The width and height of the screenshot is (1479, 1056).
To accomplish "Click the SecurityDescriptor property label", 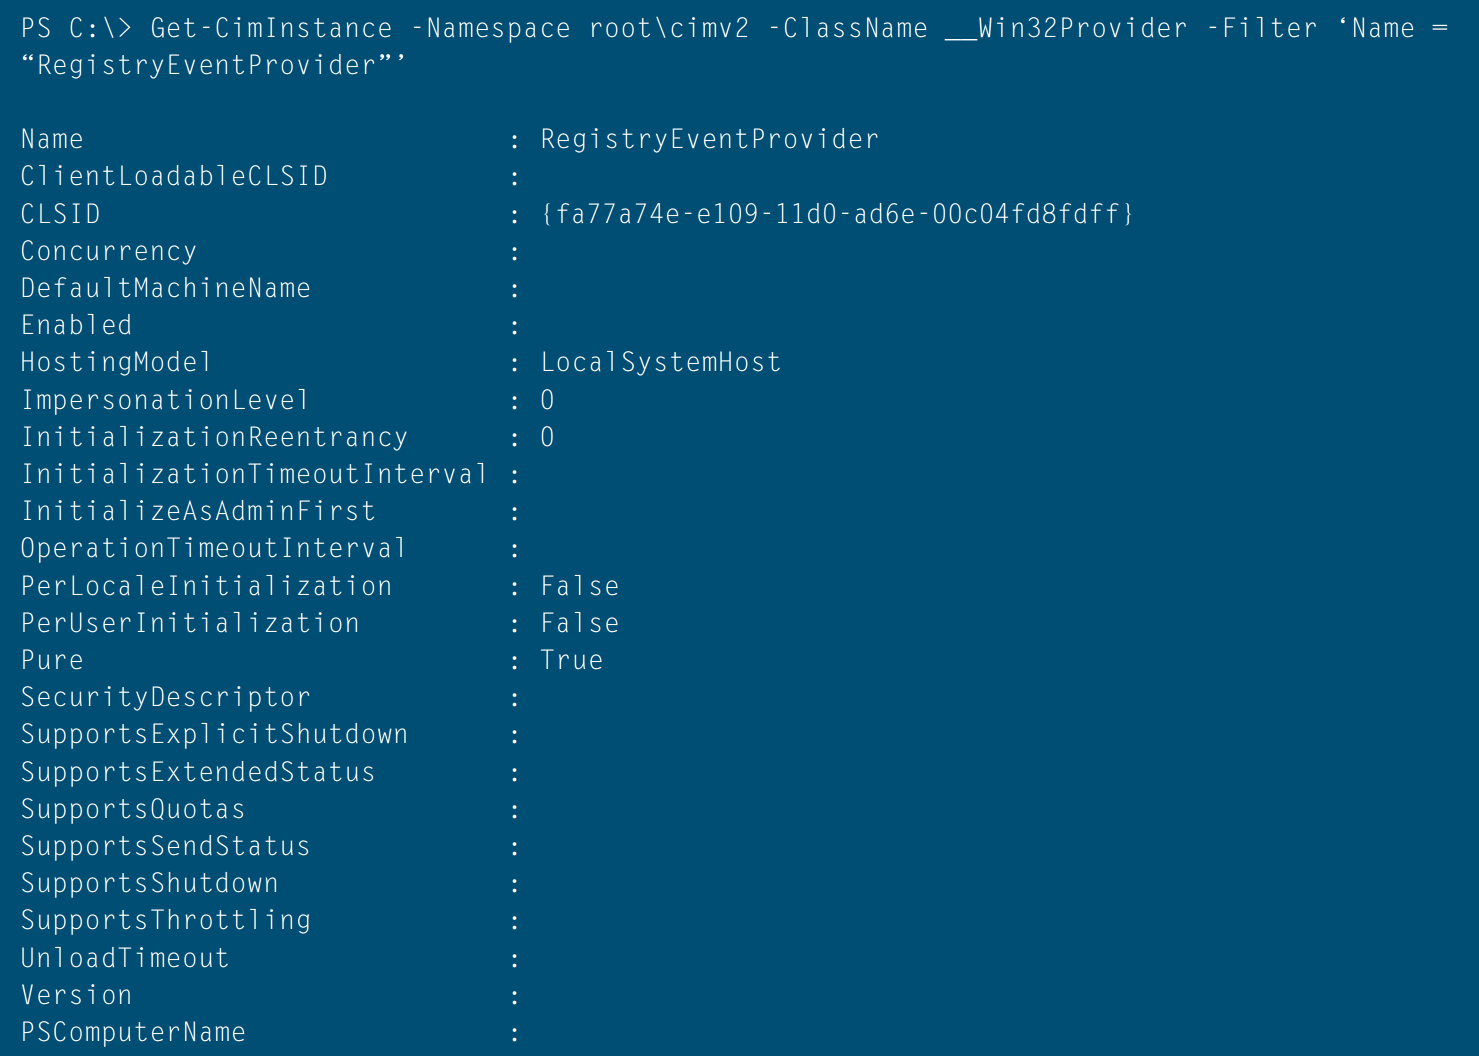I will pos(165,697).
